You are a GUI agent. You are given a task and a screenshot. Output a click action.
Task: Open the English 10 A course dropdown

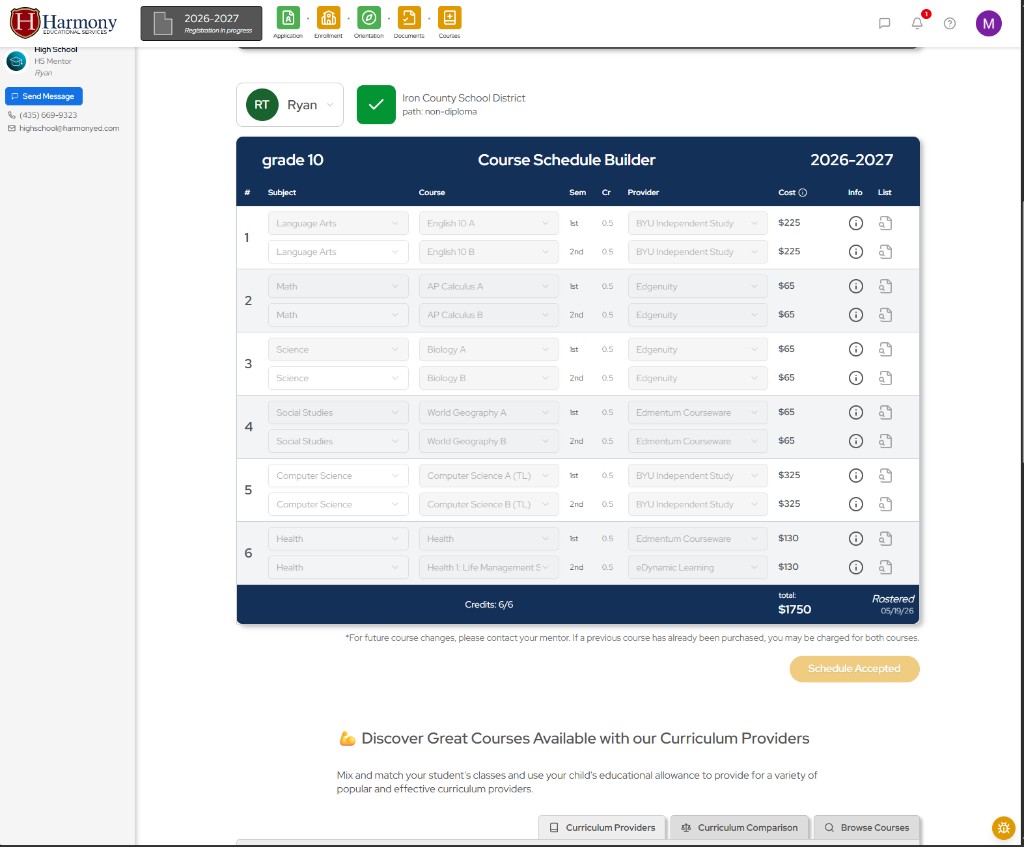(488, 223)
